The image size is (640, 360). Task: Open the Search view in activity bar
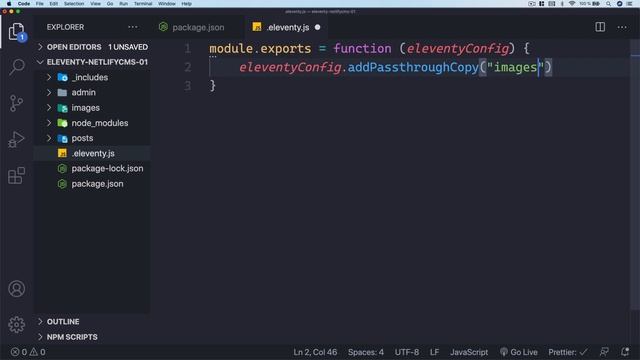coord(16,67)
